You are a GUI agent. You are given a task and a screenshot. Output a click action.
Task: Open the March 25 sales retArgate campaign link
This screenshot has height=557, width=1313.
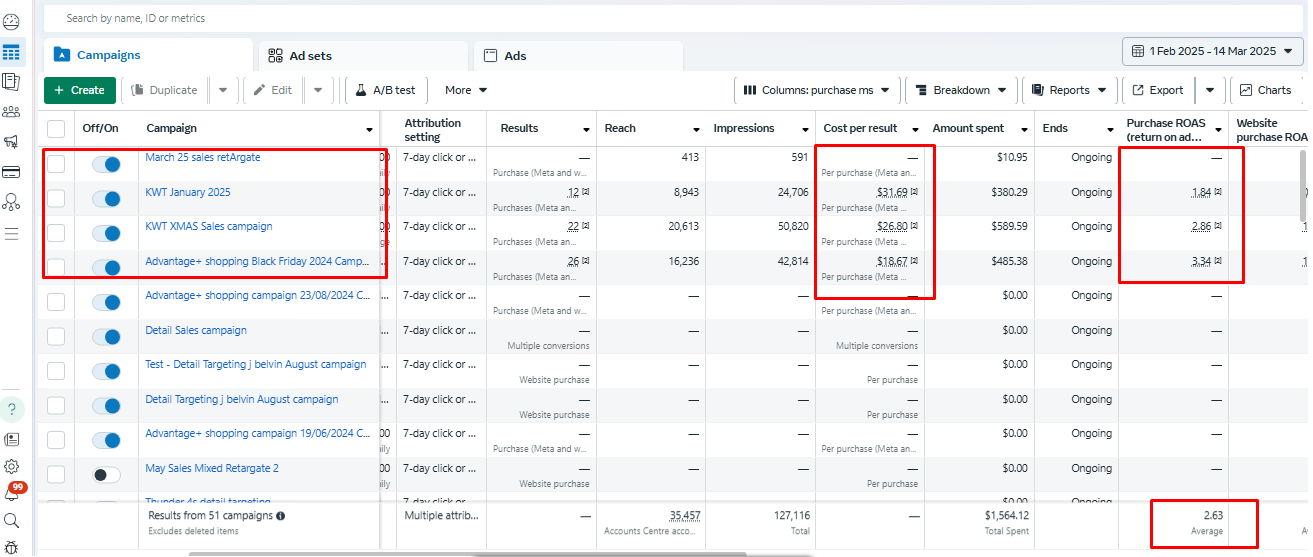coord(203,157)
